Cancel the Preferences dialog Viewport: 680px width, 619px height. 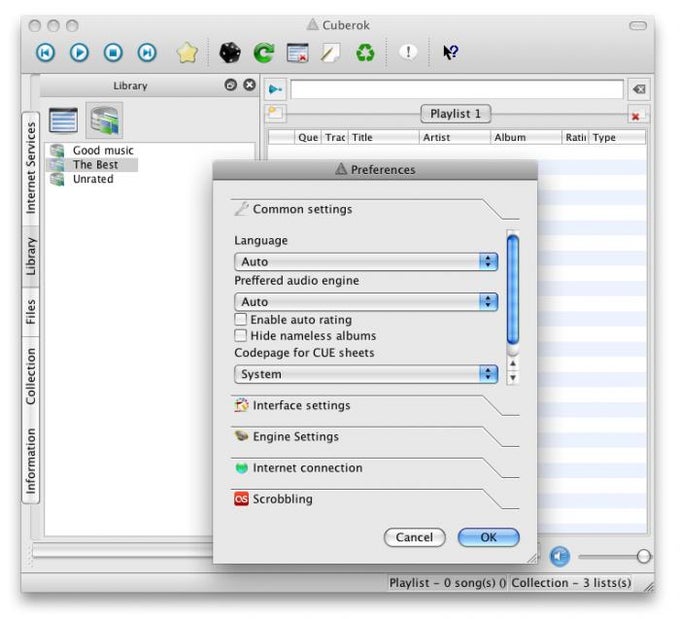[x=415, y=537]
